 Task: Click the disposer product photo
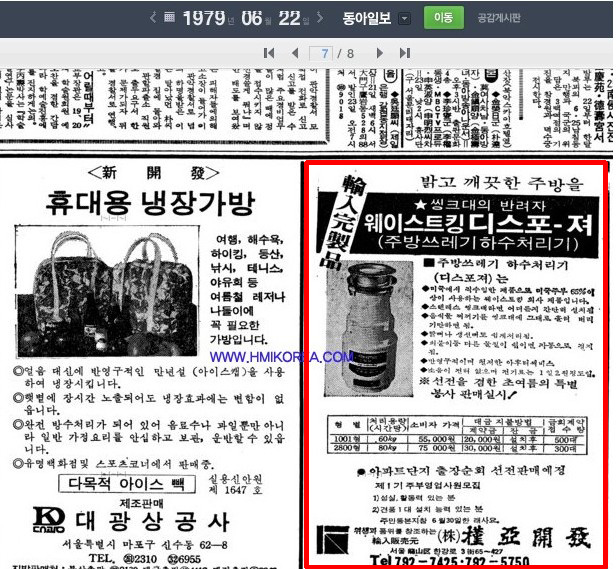(370, 329)
